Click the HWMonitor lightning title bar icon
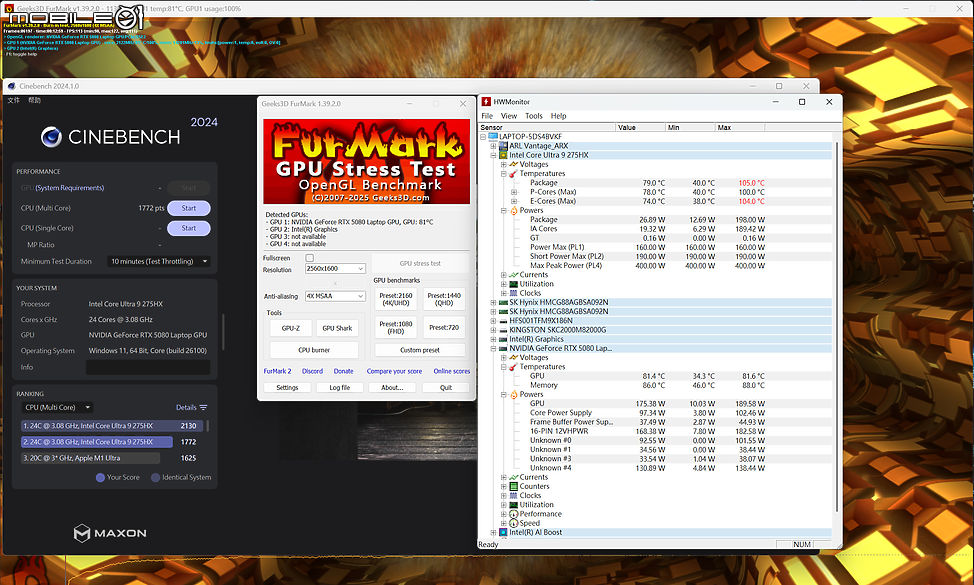974x585 pixels. [486, 102]
